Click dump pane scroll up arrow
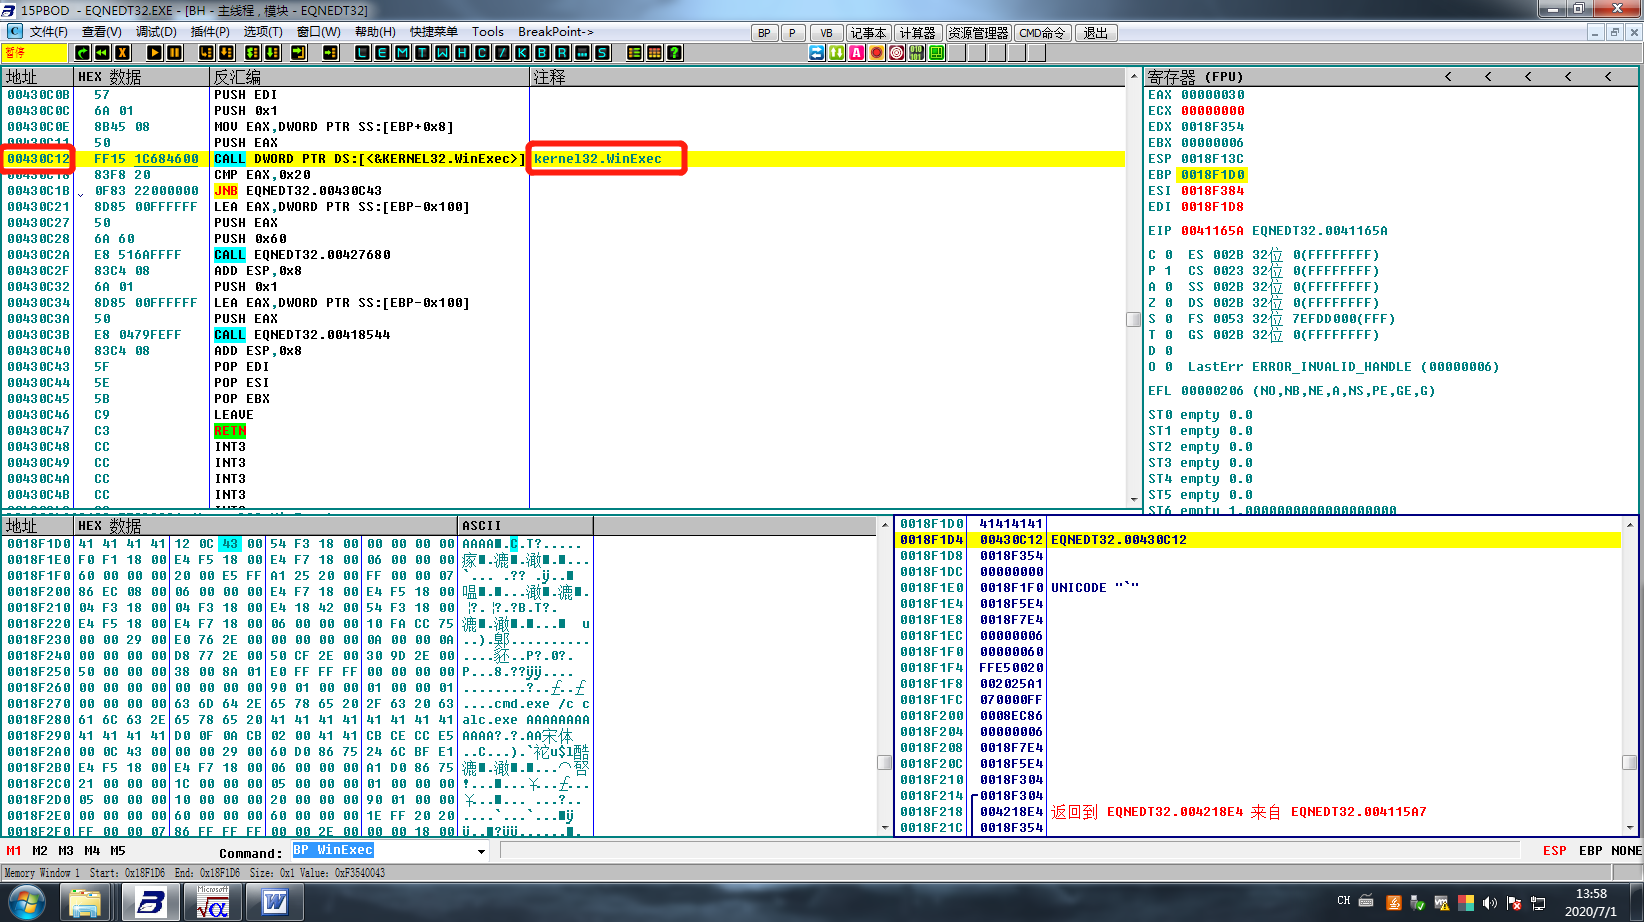The height and width of the screenshot is (922, 1644). click(x=884, y=524)
